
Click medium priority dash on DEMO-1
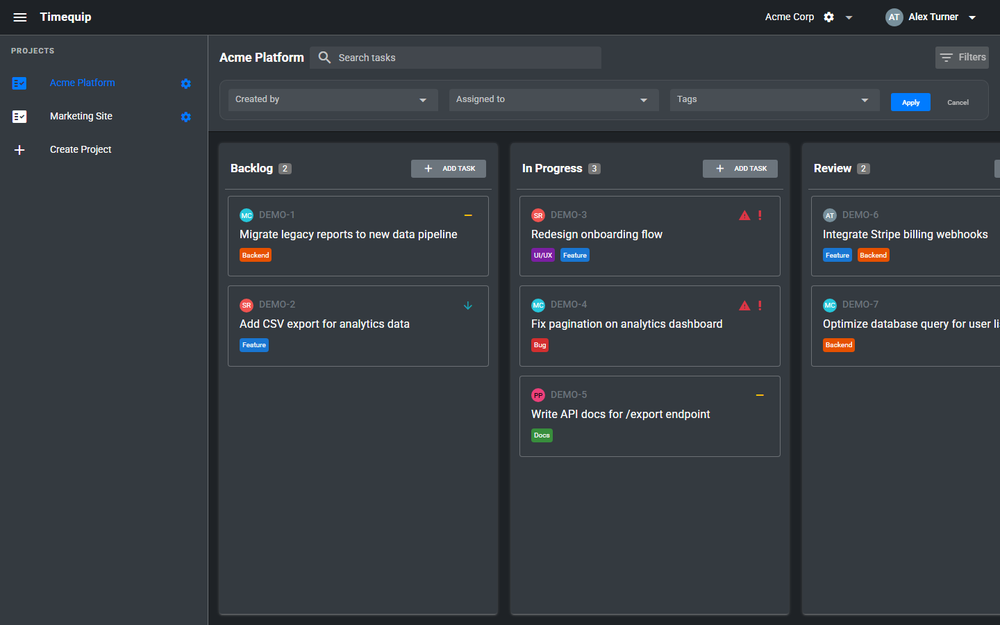468,216
